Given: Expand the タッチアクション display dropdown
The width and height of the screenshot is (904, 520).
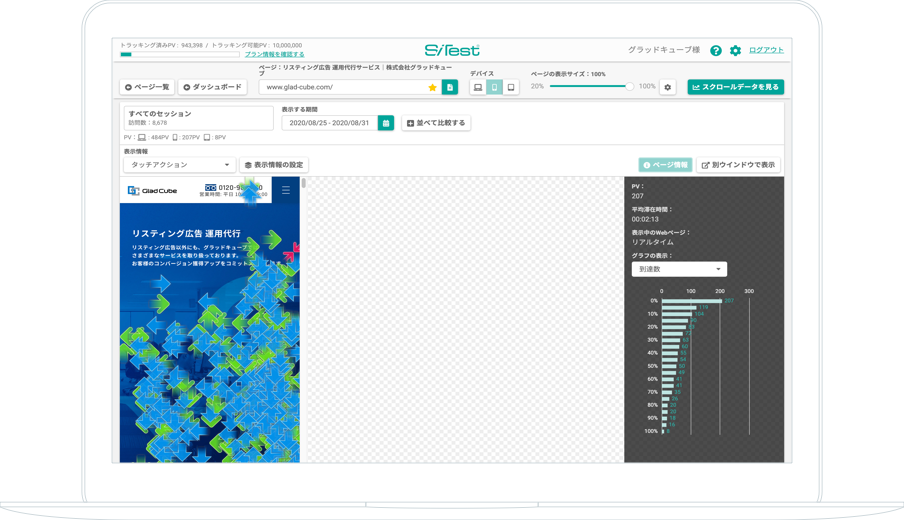Looking at the screenshot, I should (x=179, y=165).
